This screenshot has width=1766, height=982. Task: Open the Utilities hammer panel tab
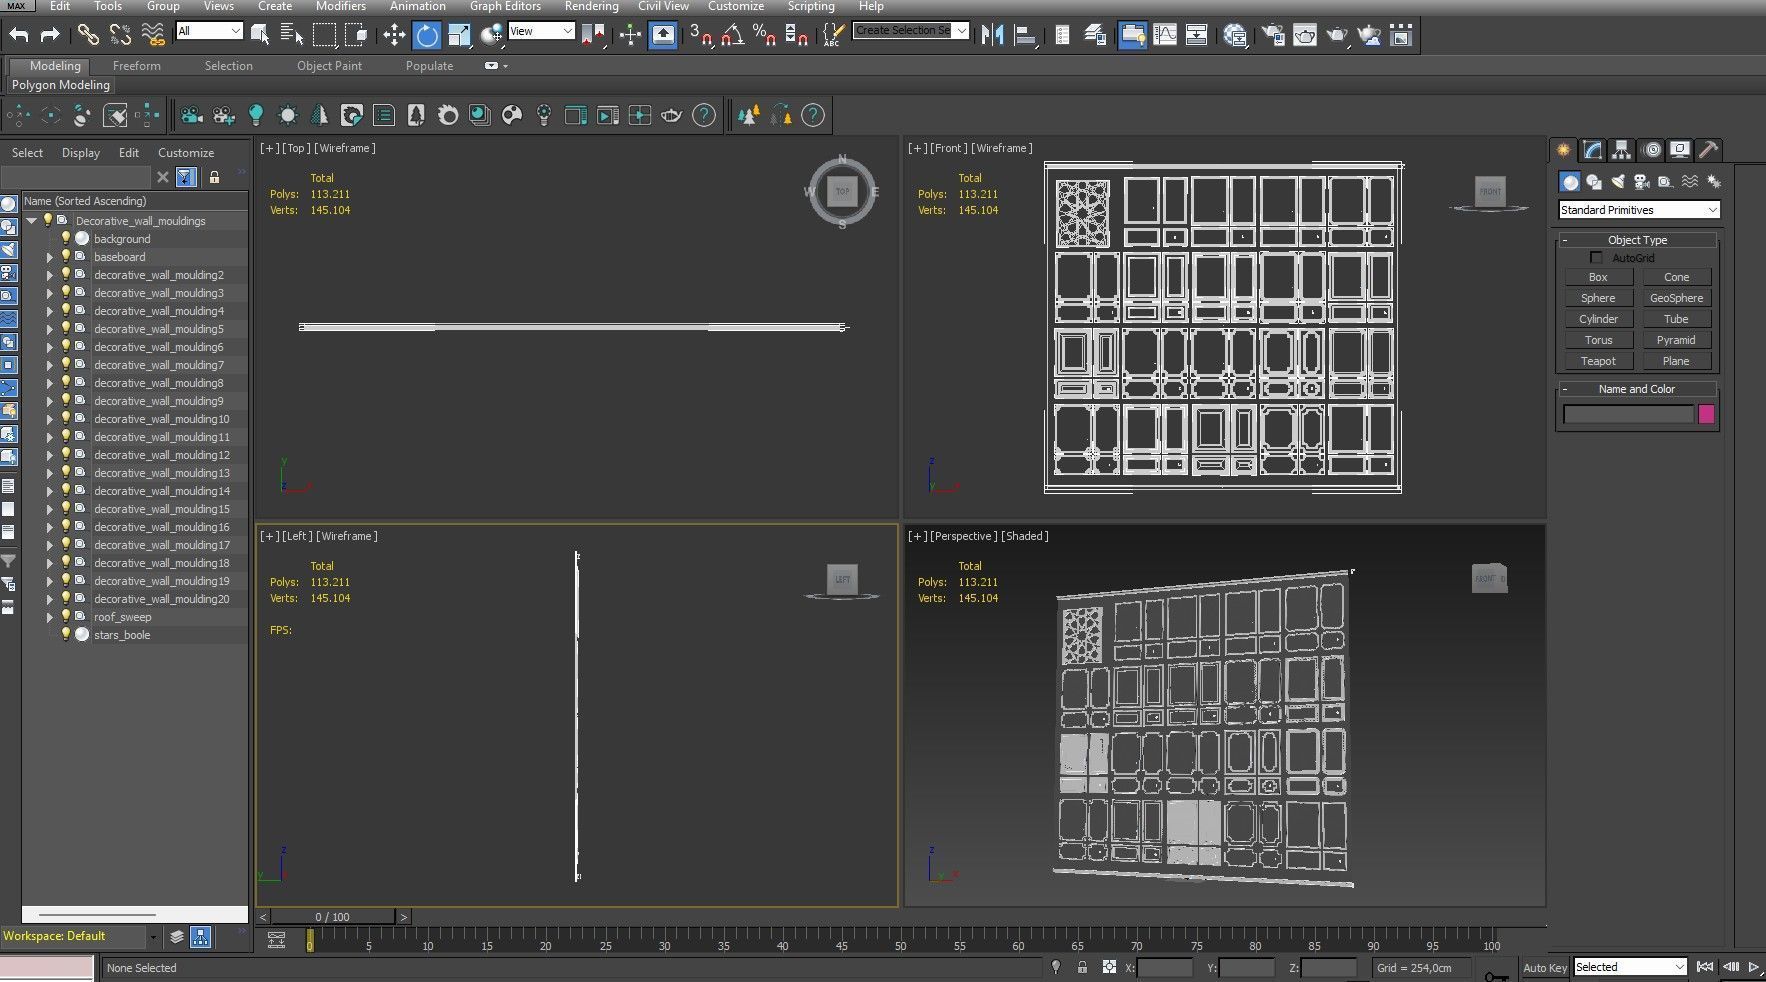[x=1709, y=150]
